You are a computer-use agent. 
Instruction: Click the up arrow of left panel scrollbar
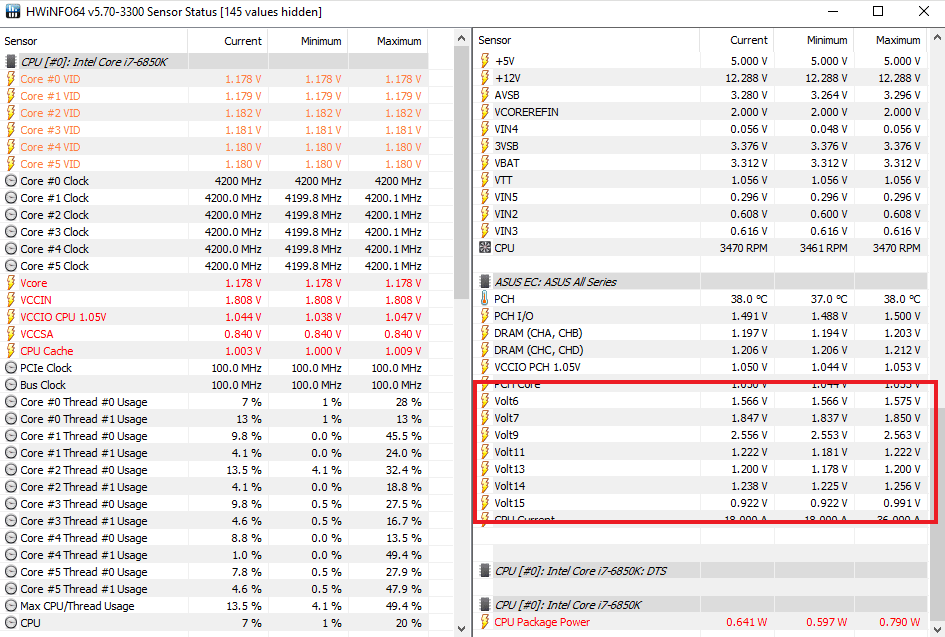462,39
